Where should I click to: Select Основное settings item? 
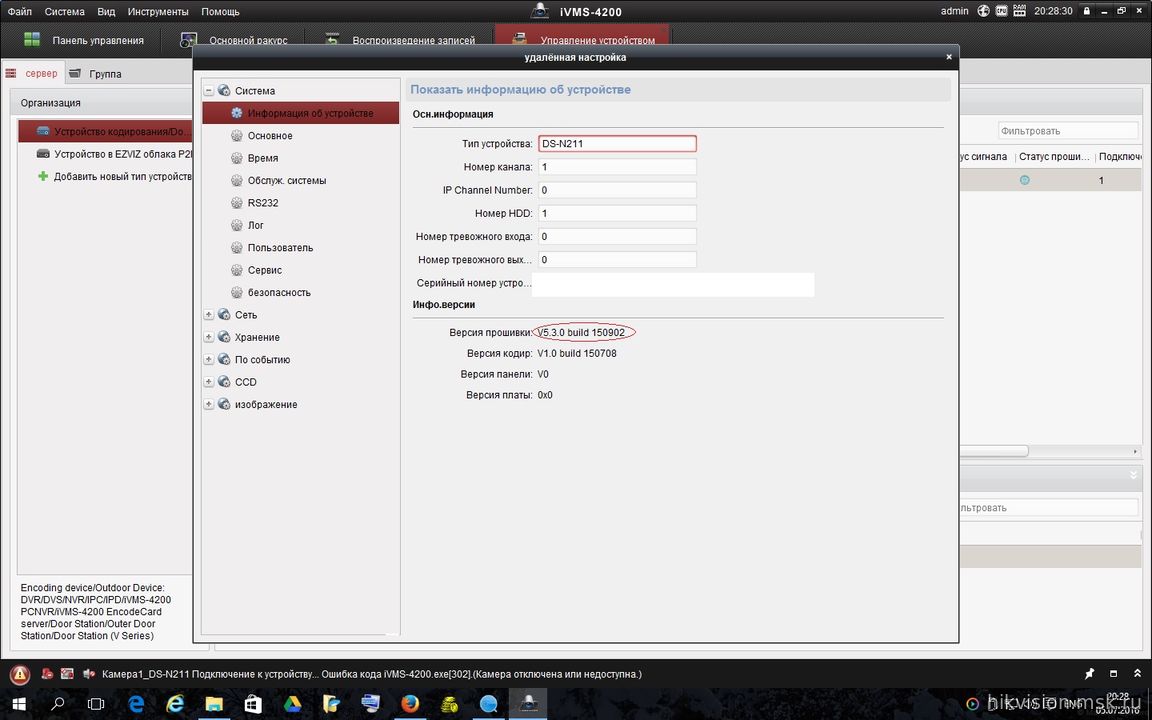point(270,136)
